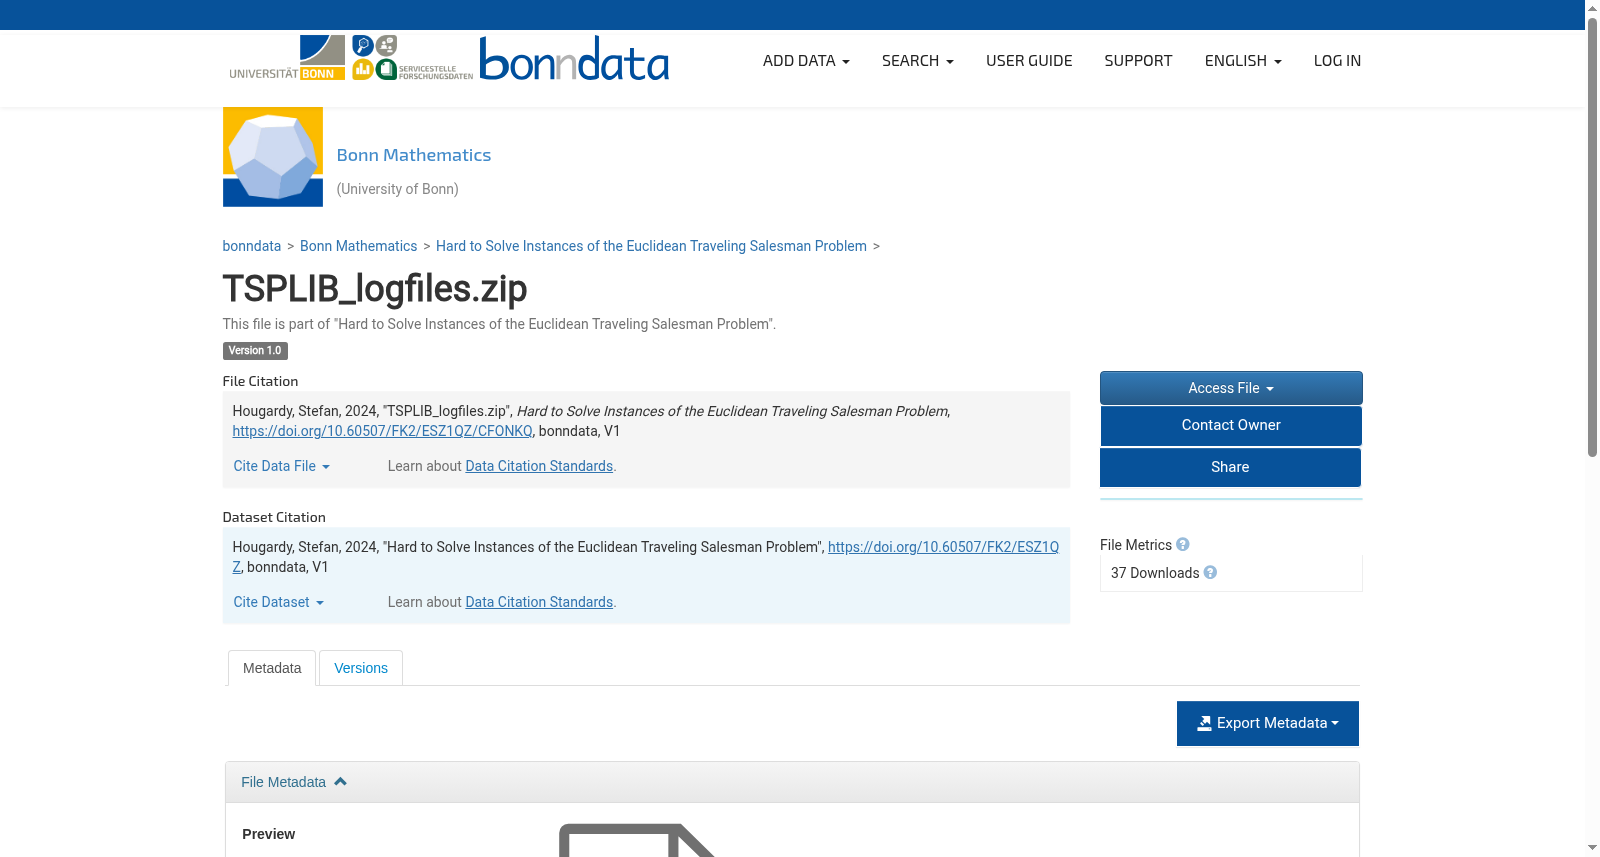Expand the Cite Data File menu
This screenshot has width=1600, height=857.
point(282,466)
